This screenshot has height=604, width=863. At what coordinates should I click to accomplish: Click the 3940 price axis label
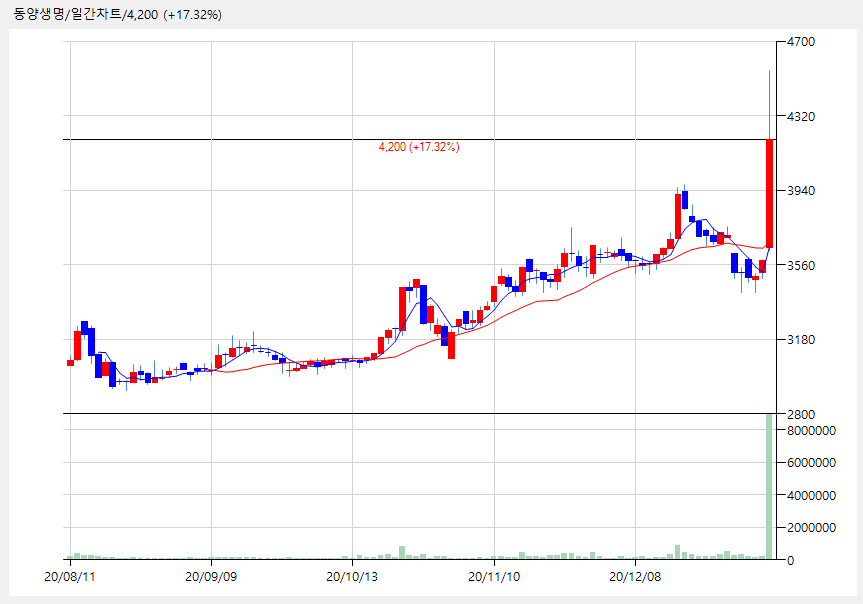coord(801,191)
